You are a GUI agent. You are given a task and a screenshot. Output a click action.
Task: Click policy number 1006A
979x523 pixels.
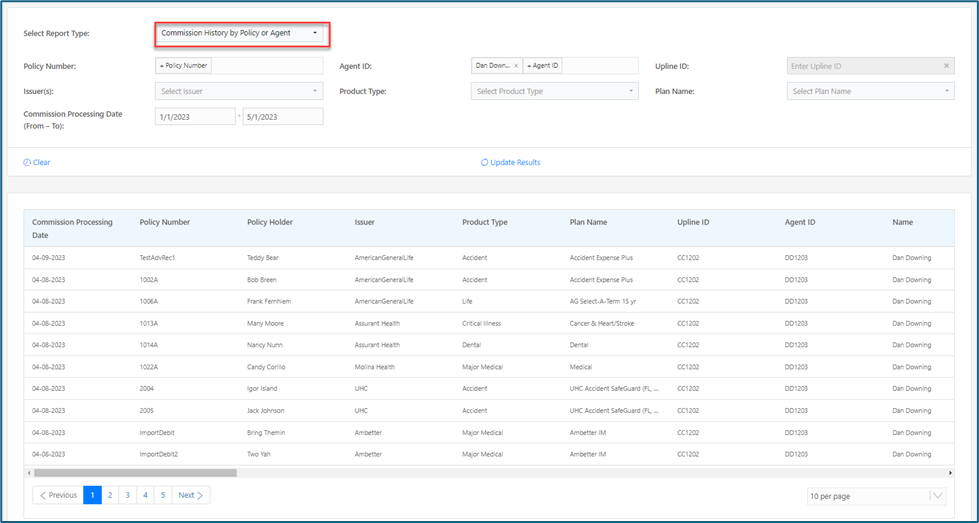[x=149, y=301]
